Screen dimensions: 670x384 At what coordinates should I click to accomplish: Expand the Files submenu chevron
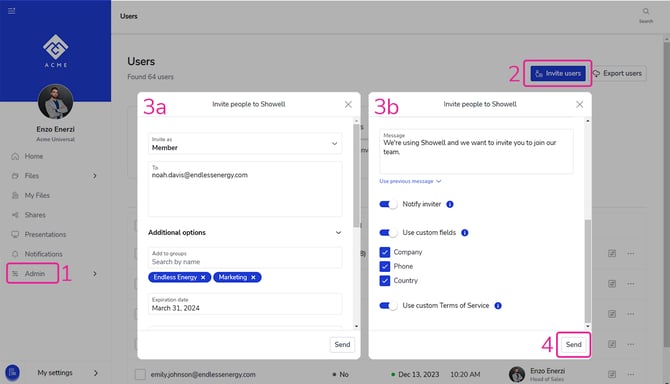tap(95, 176)
